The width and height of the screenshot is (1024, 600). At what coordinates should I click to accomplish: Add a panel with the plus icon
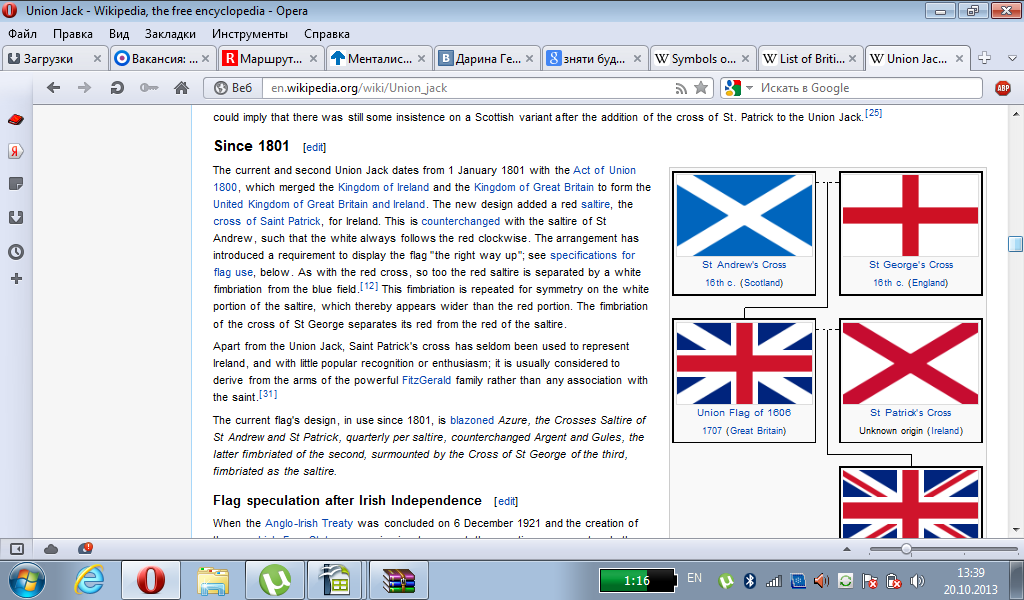pos(16,279)
